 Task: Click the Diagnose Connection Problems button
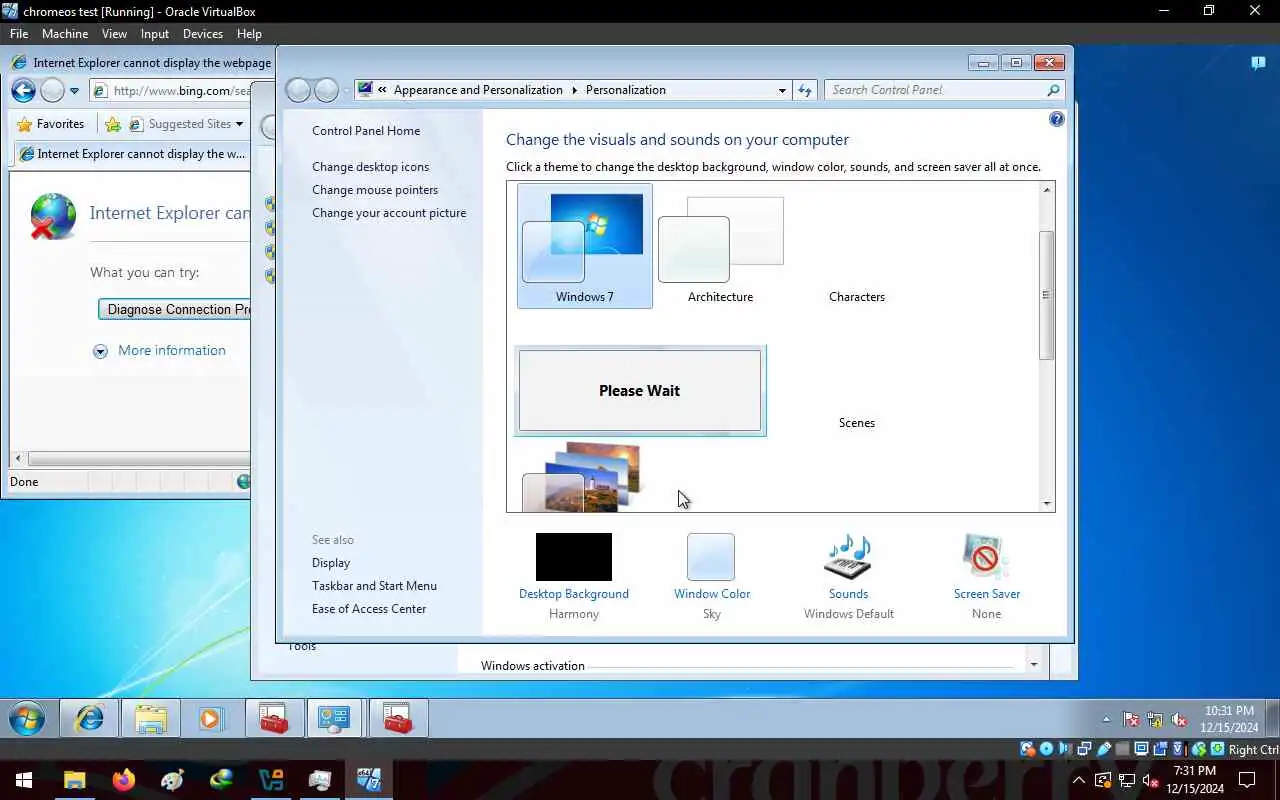pos(175,309)
